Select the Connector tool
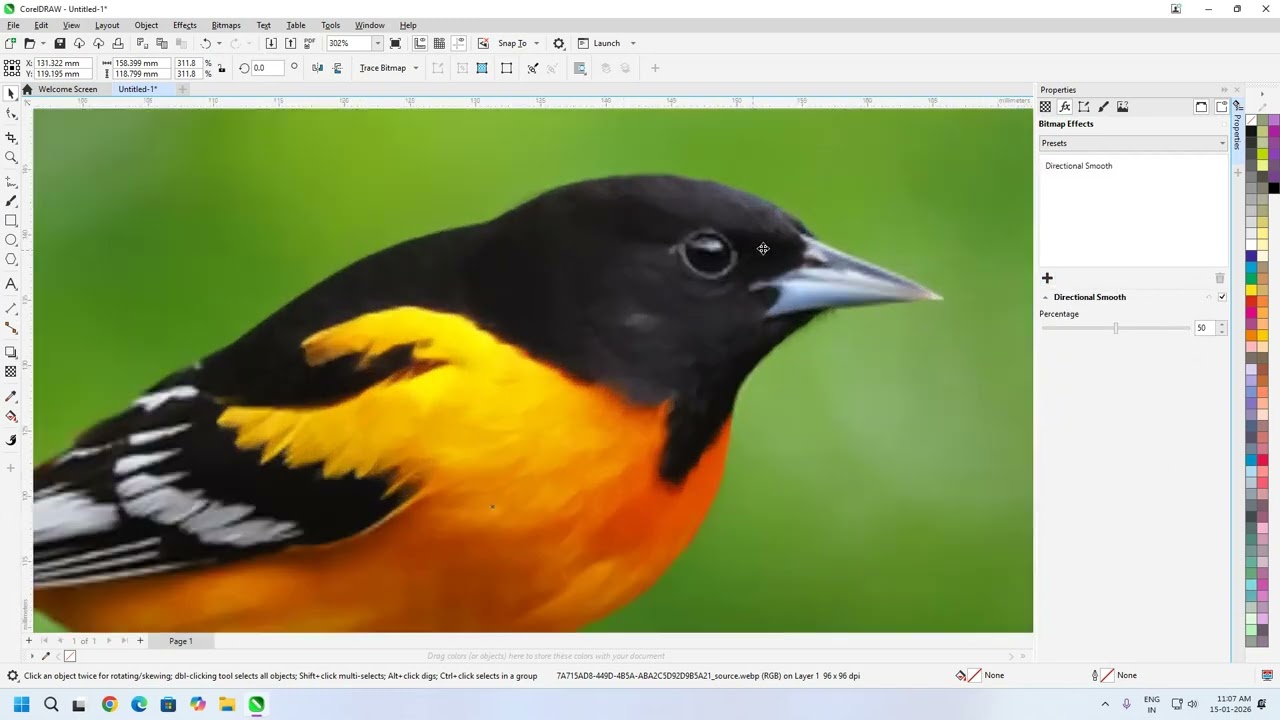Viewport: 1280px width, 720px height. [11, 328]
